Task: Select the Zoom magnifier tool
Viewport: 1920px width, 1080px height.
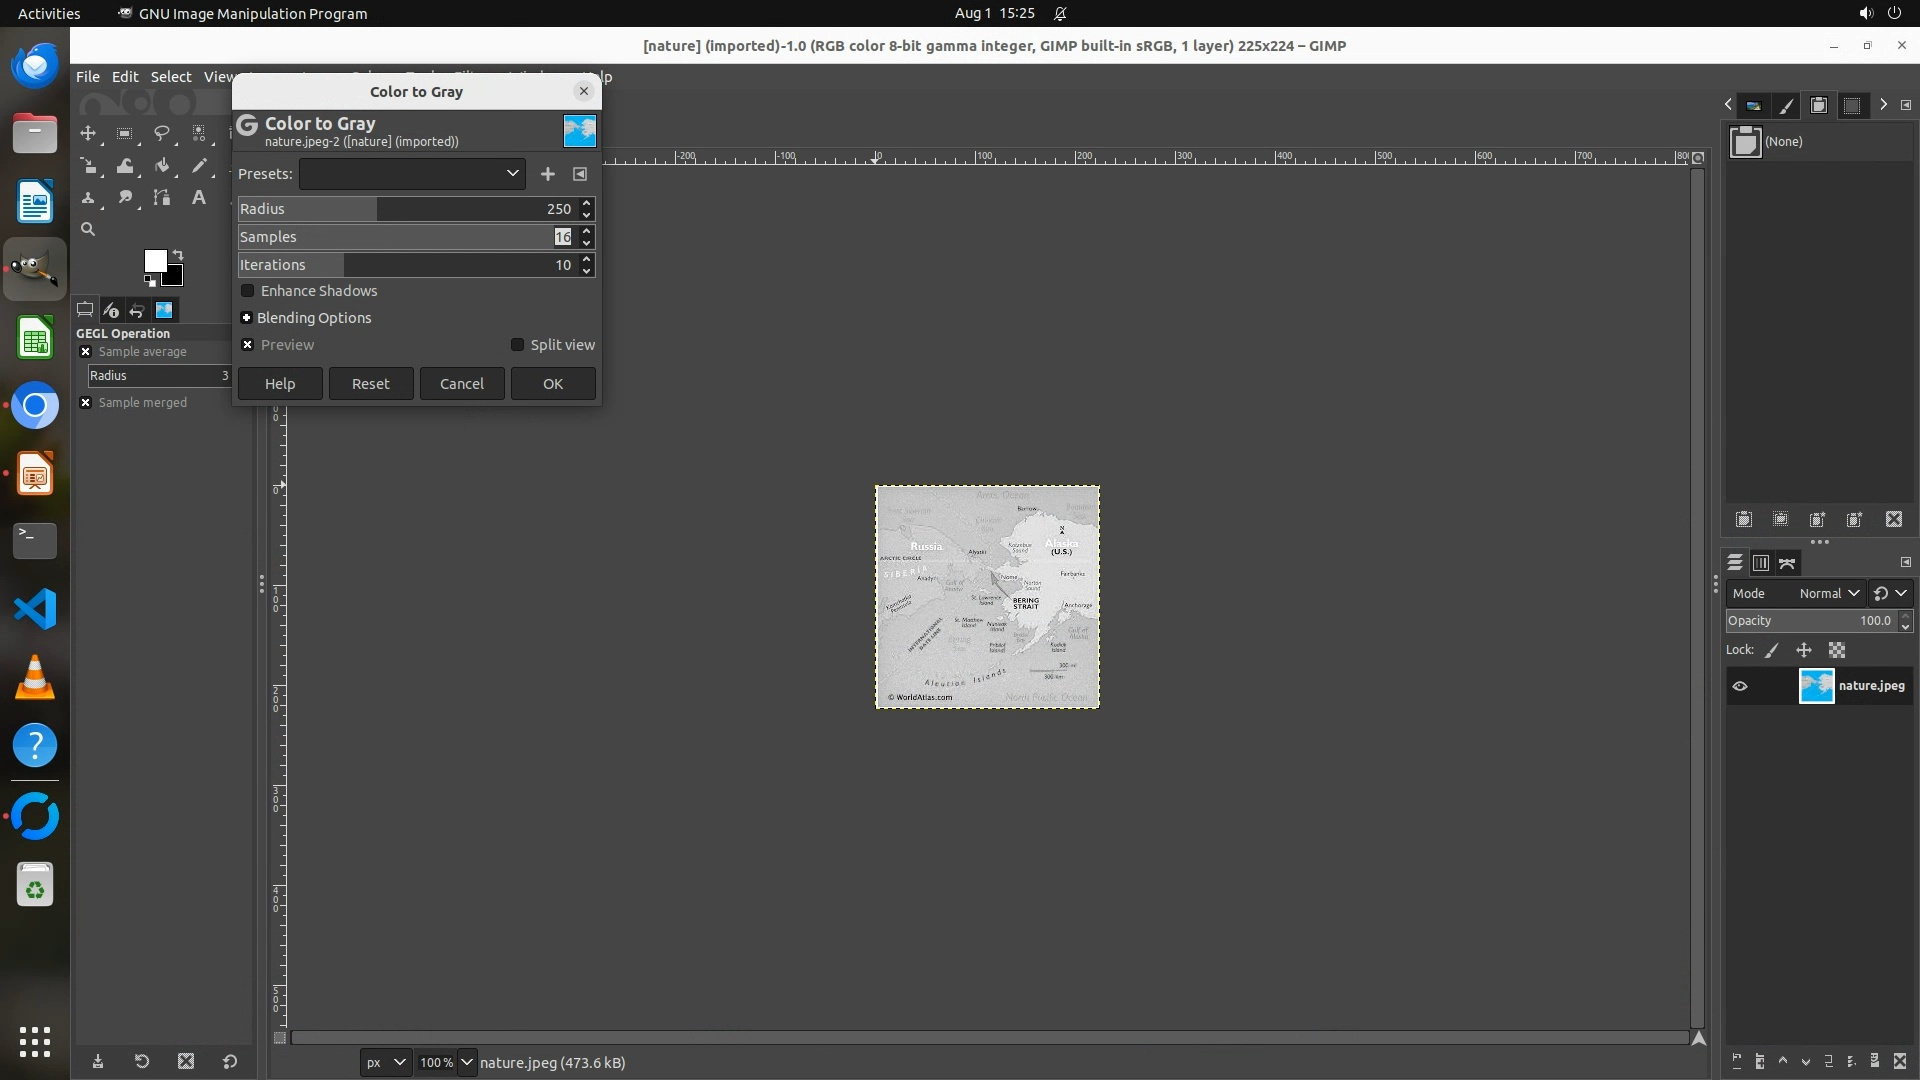Action: [x=88, y=230]
